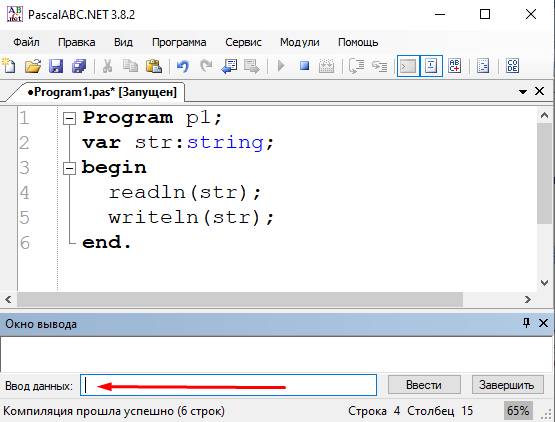Undo the last edit
Viewport: 555px width, 422px height.
coord(183,66)
